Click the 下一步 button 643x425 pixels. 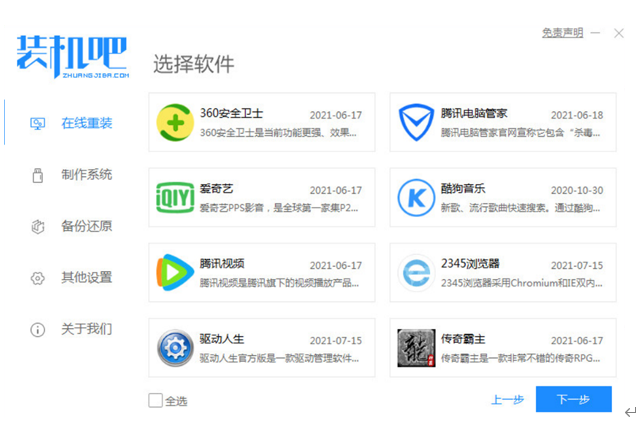click(574, 399)
